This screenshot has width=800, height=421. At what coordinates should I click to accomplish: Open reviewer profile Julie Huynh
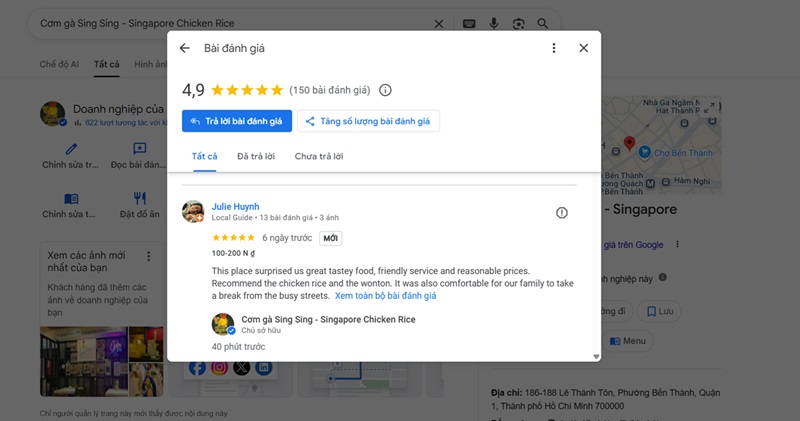235,206
